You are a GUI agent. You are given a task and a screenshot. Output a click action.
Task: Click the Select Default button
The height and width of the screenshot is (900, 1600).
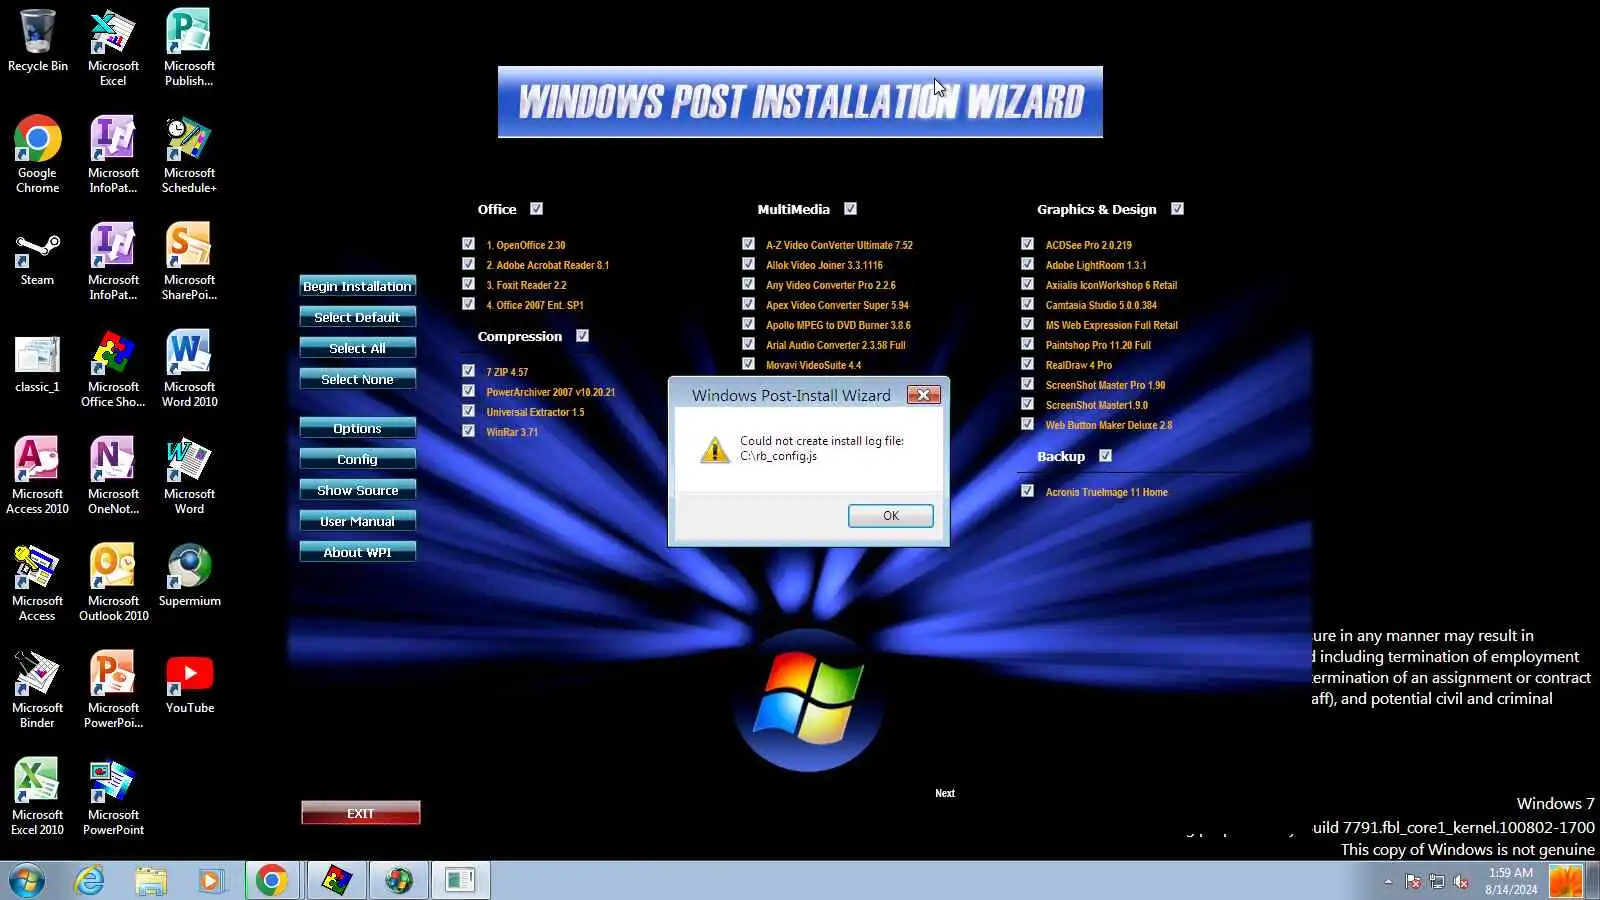point(357,317)
